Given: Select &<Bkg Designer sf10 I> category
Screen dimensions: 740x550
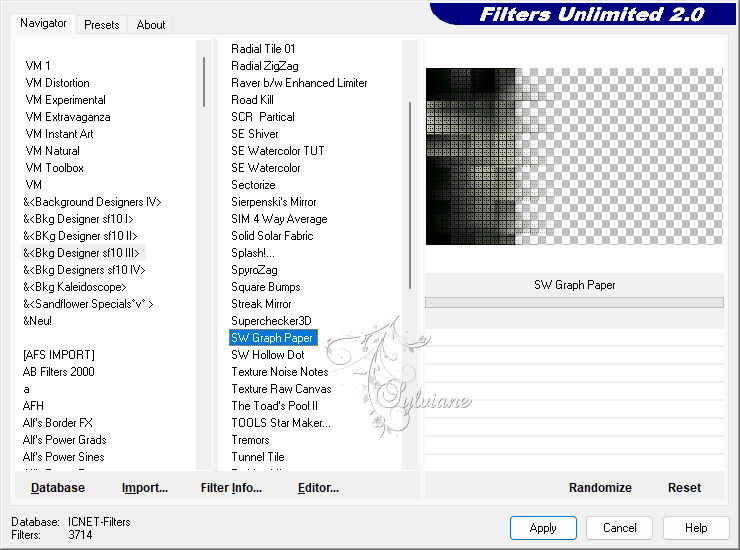Looking at the screenshot, I should click(x=78, y=219).
